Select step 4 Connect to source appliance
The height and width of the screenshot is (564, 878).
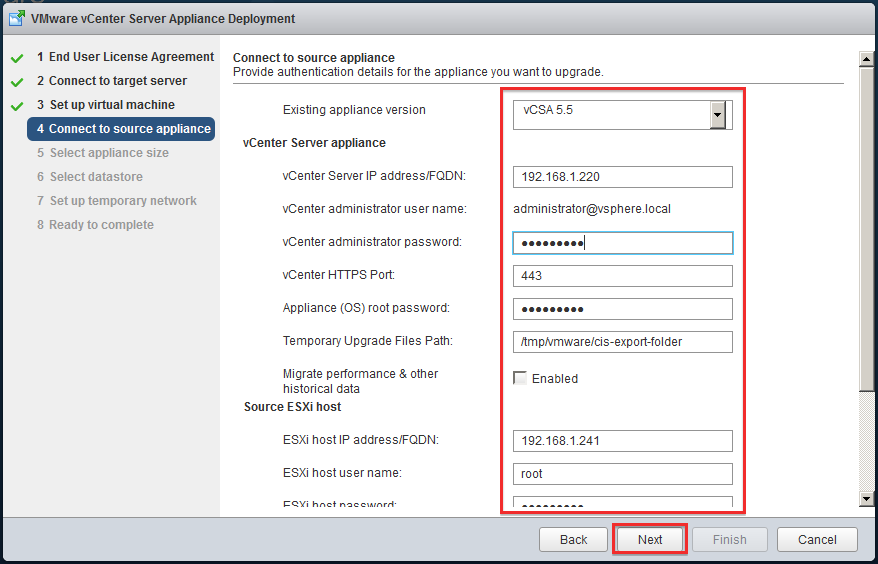[x=121, y=129]
